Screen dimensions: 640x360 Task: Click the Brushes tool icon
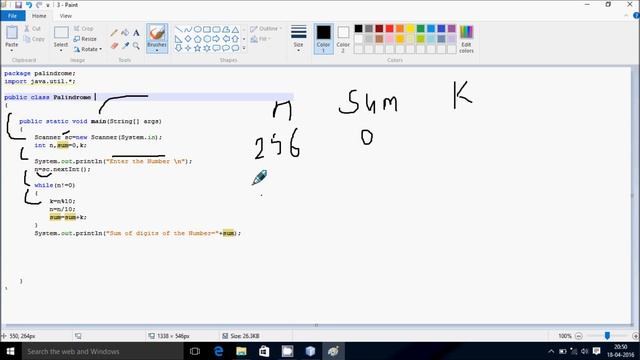(x=157, y=33)
